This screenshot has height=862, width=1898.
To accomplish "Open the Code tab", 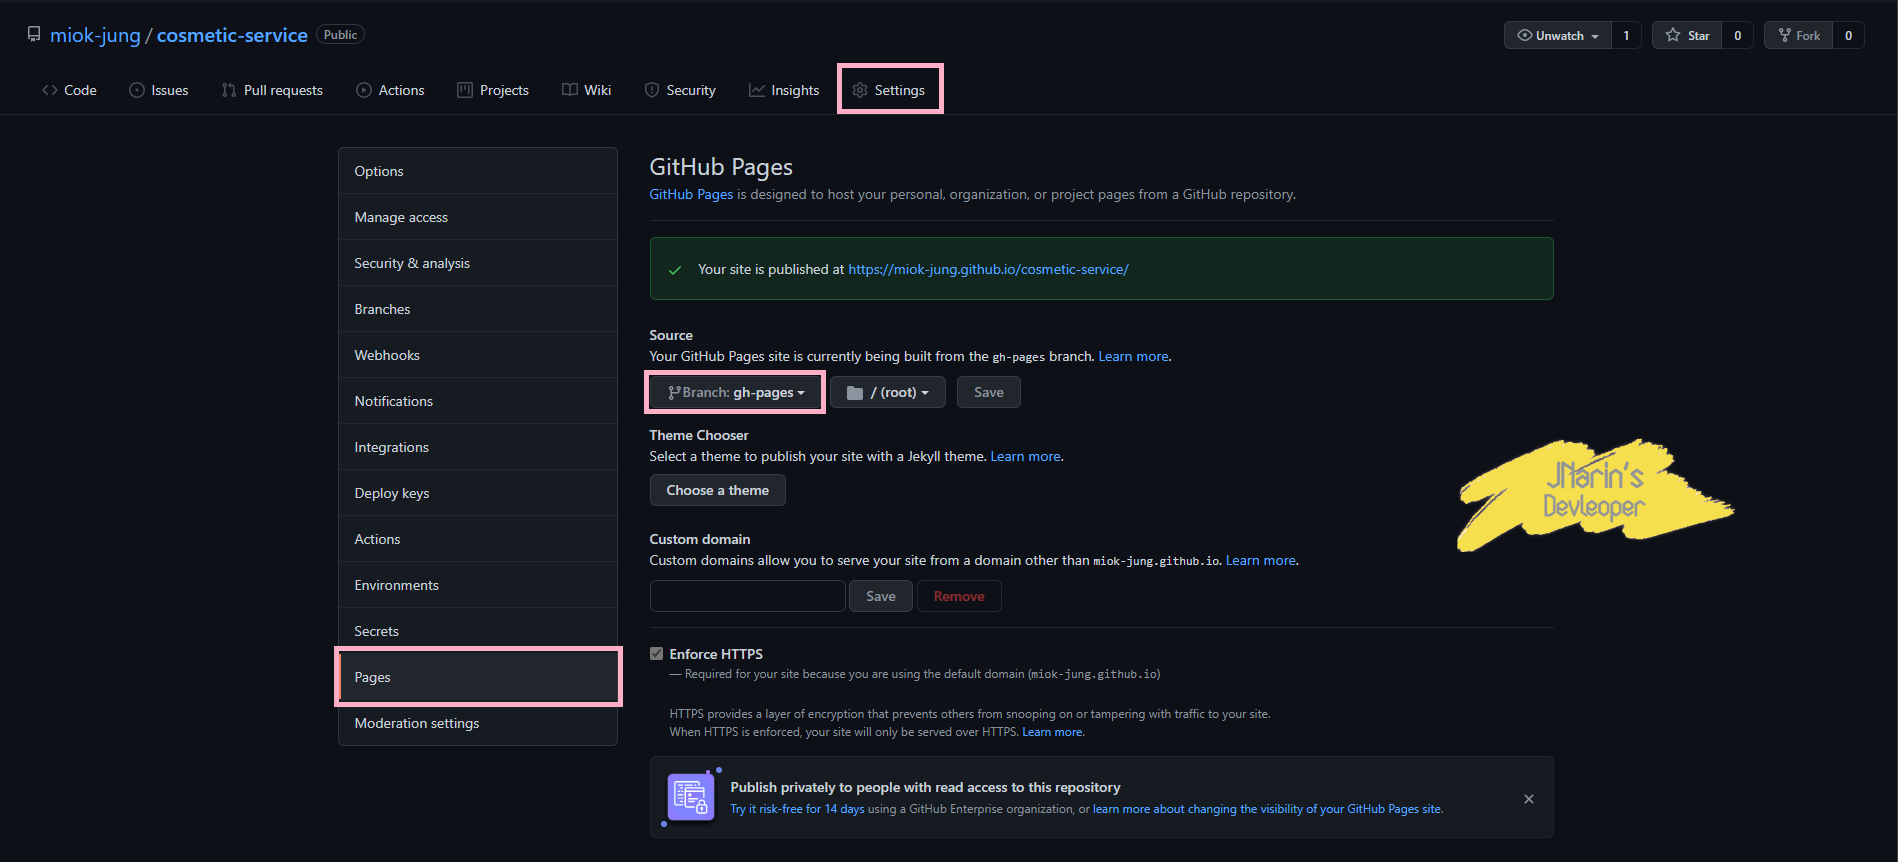I will (69, 90).
